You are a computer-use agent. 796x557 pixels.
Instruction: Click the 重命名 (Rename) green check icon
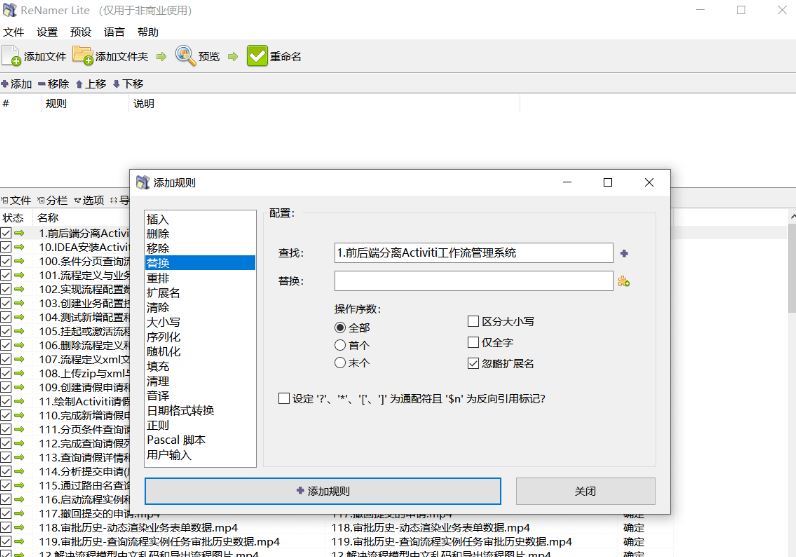(257, 56)
